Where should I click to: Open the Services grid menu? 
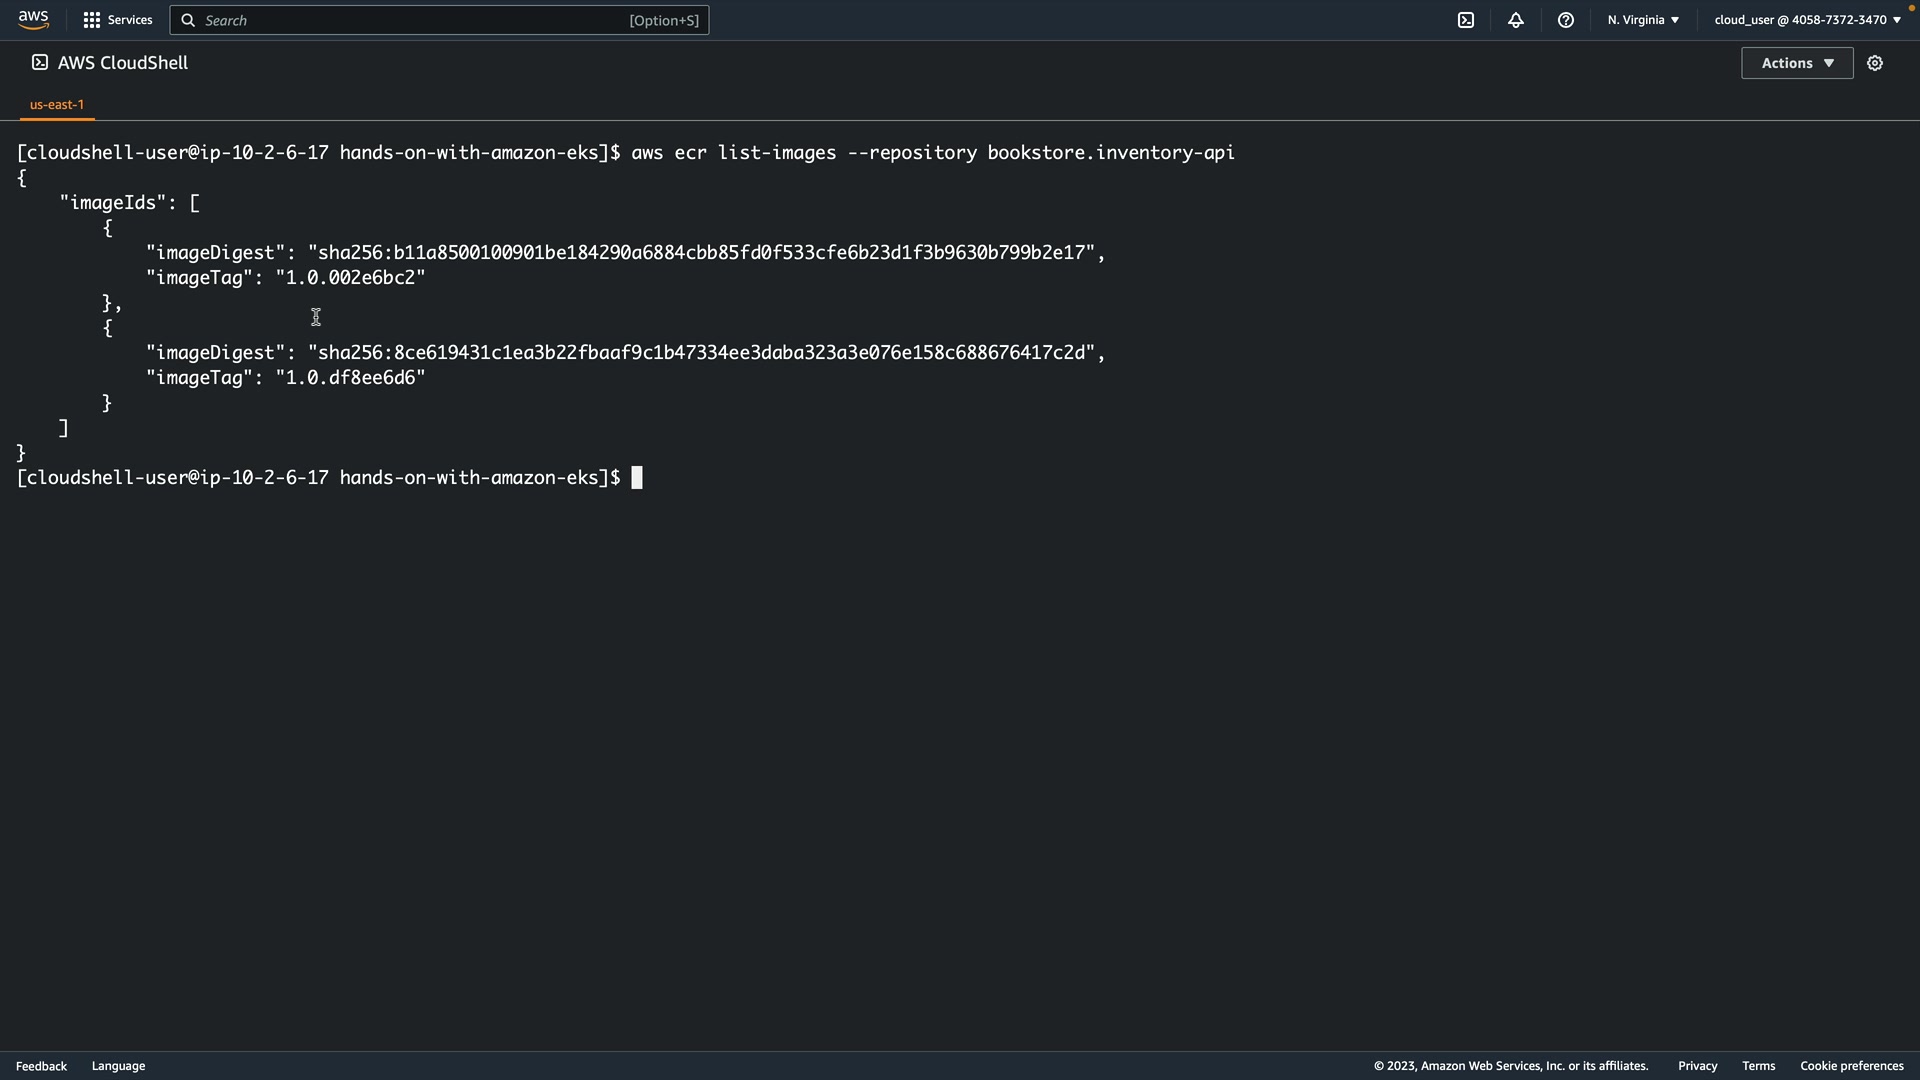[91, 20]
